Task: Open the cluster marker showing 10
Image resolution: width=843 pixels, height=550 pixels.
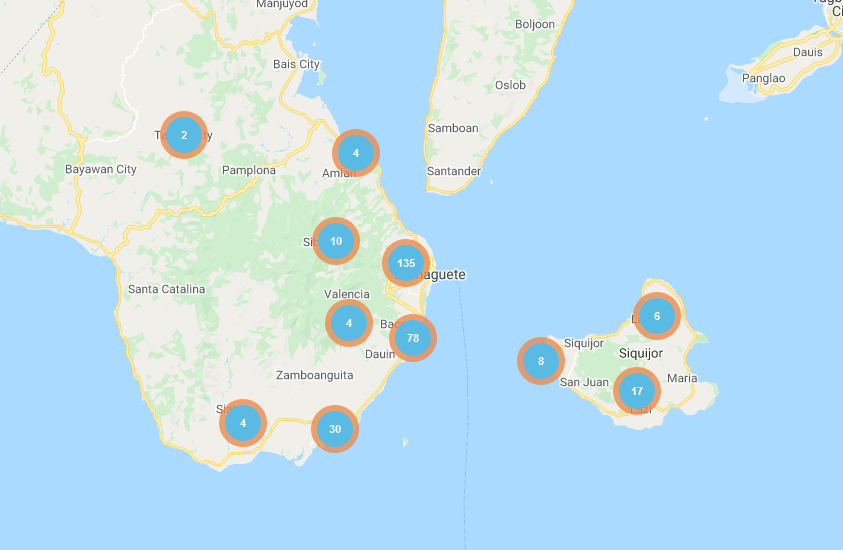Action: coord(336,241)
